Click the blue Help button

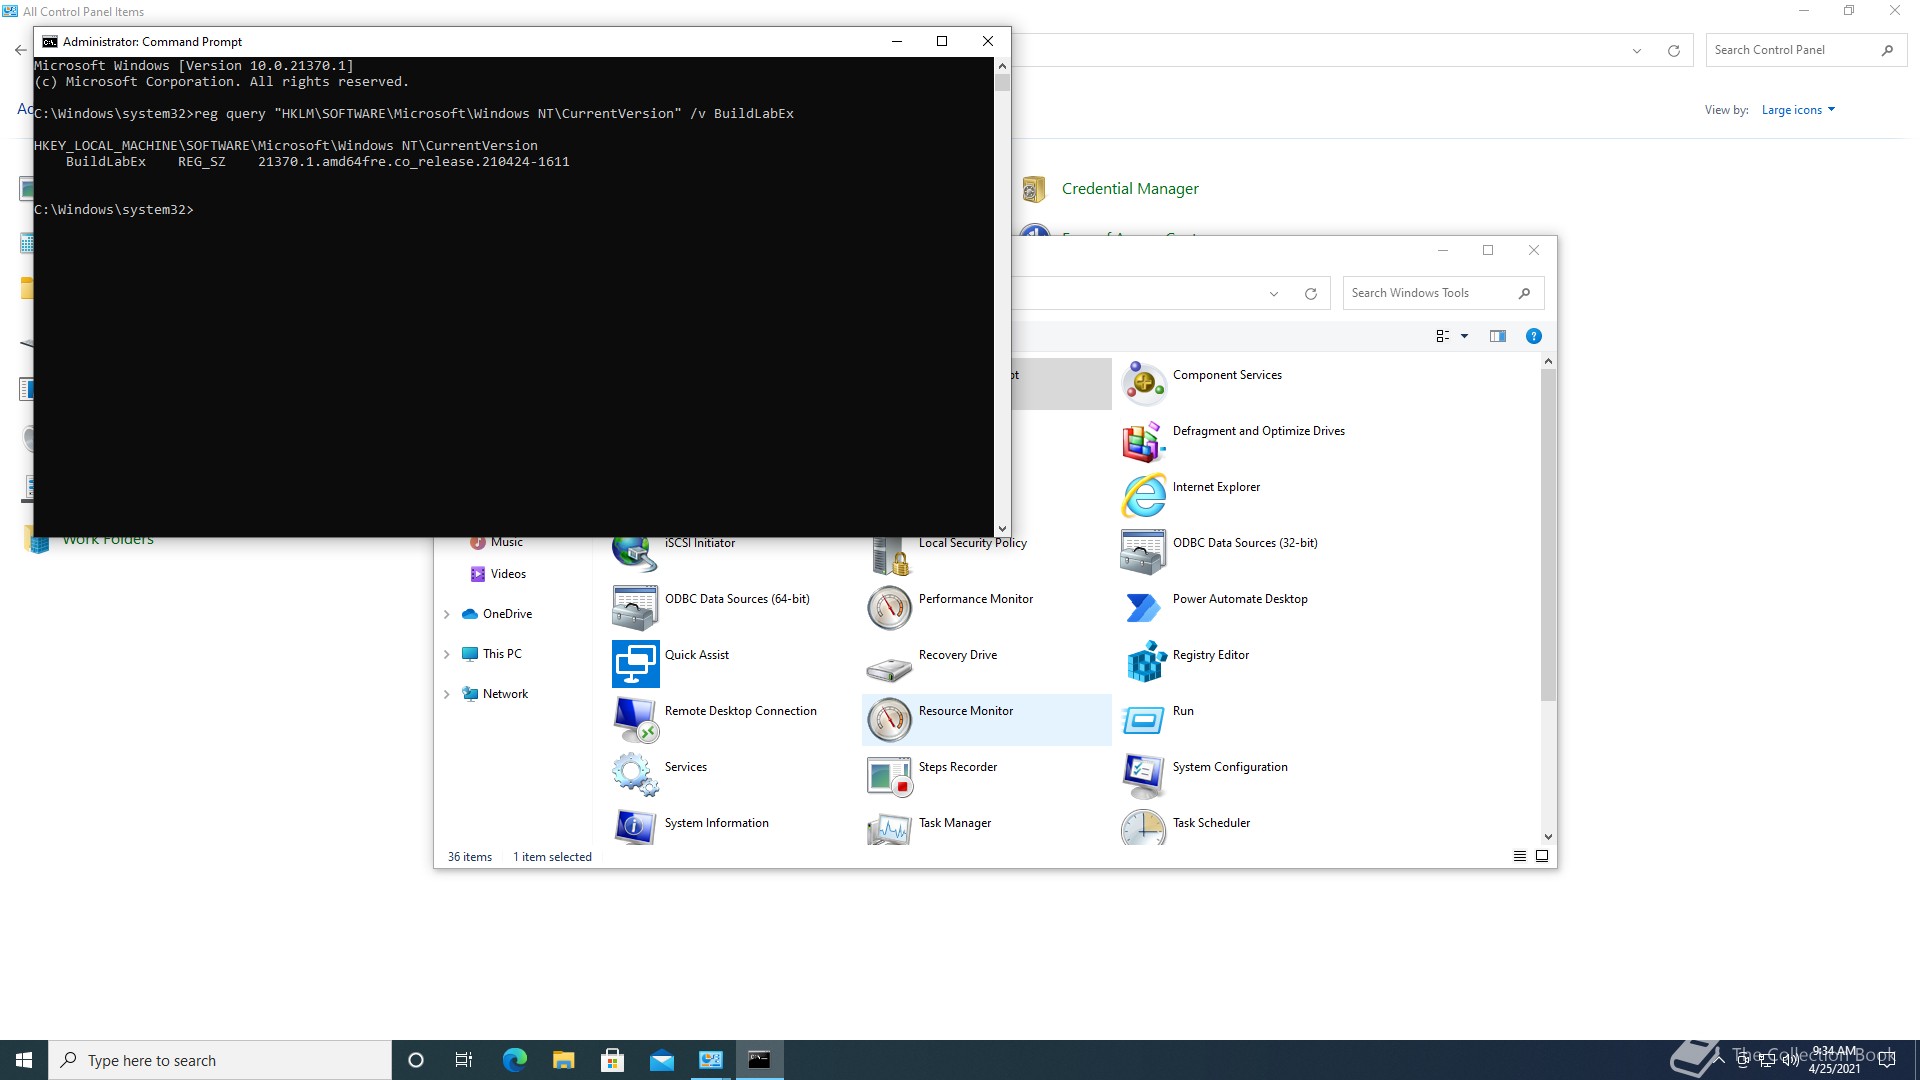click(1533, 336)
